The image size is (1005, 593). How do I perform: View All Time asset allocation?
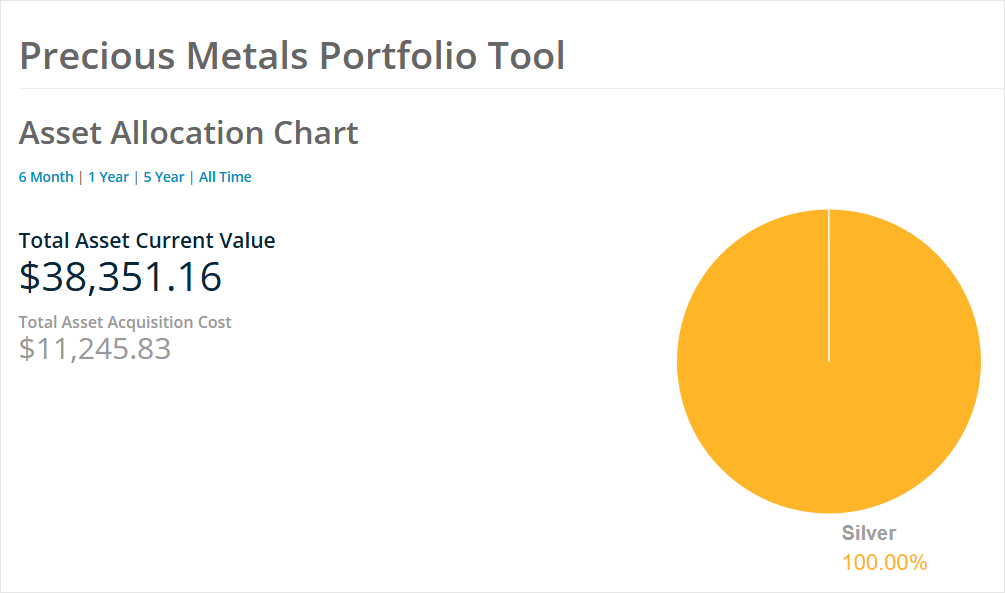coord(225,177)
